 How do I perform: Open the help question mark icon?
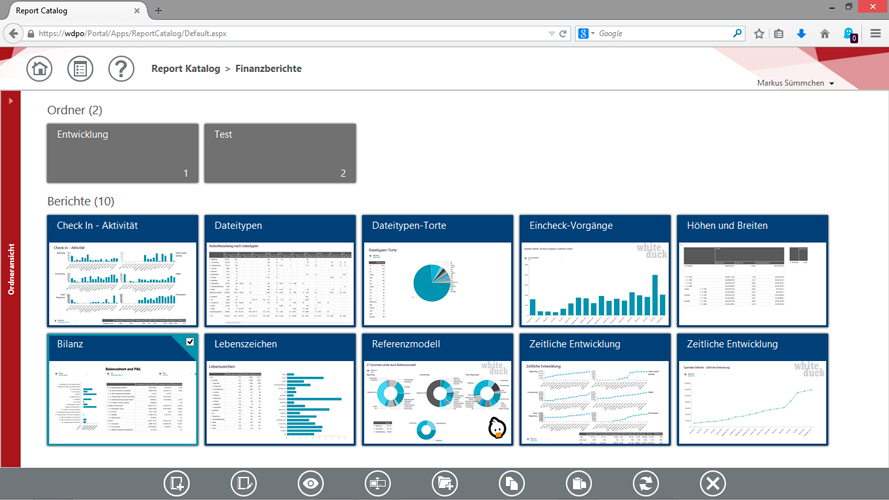pos(121,69)
